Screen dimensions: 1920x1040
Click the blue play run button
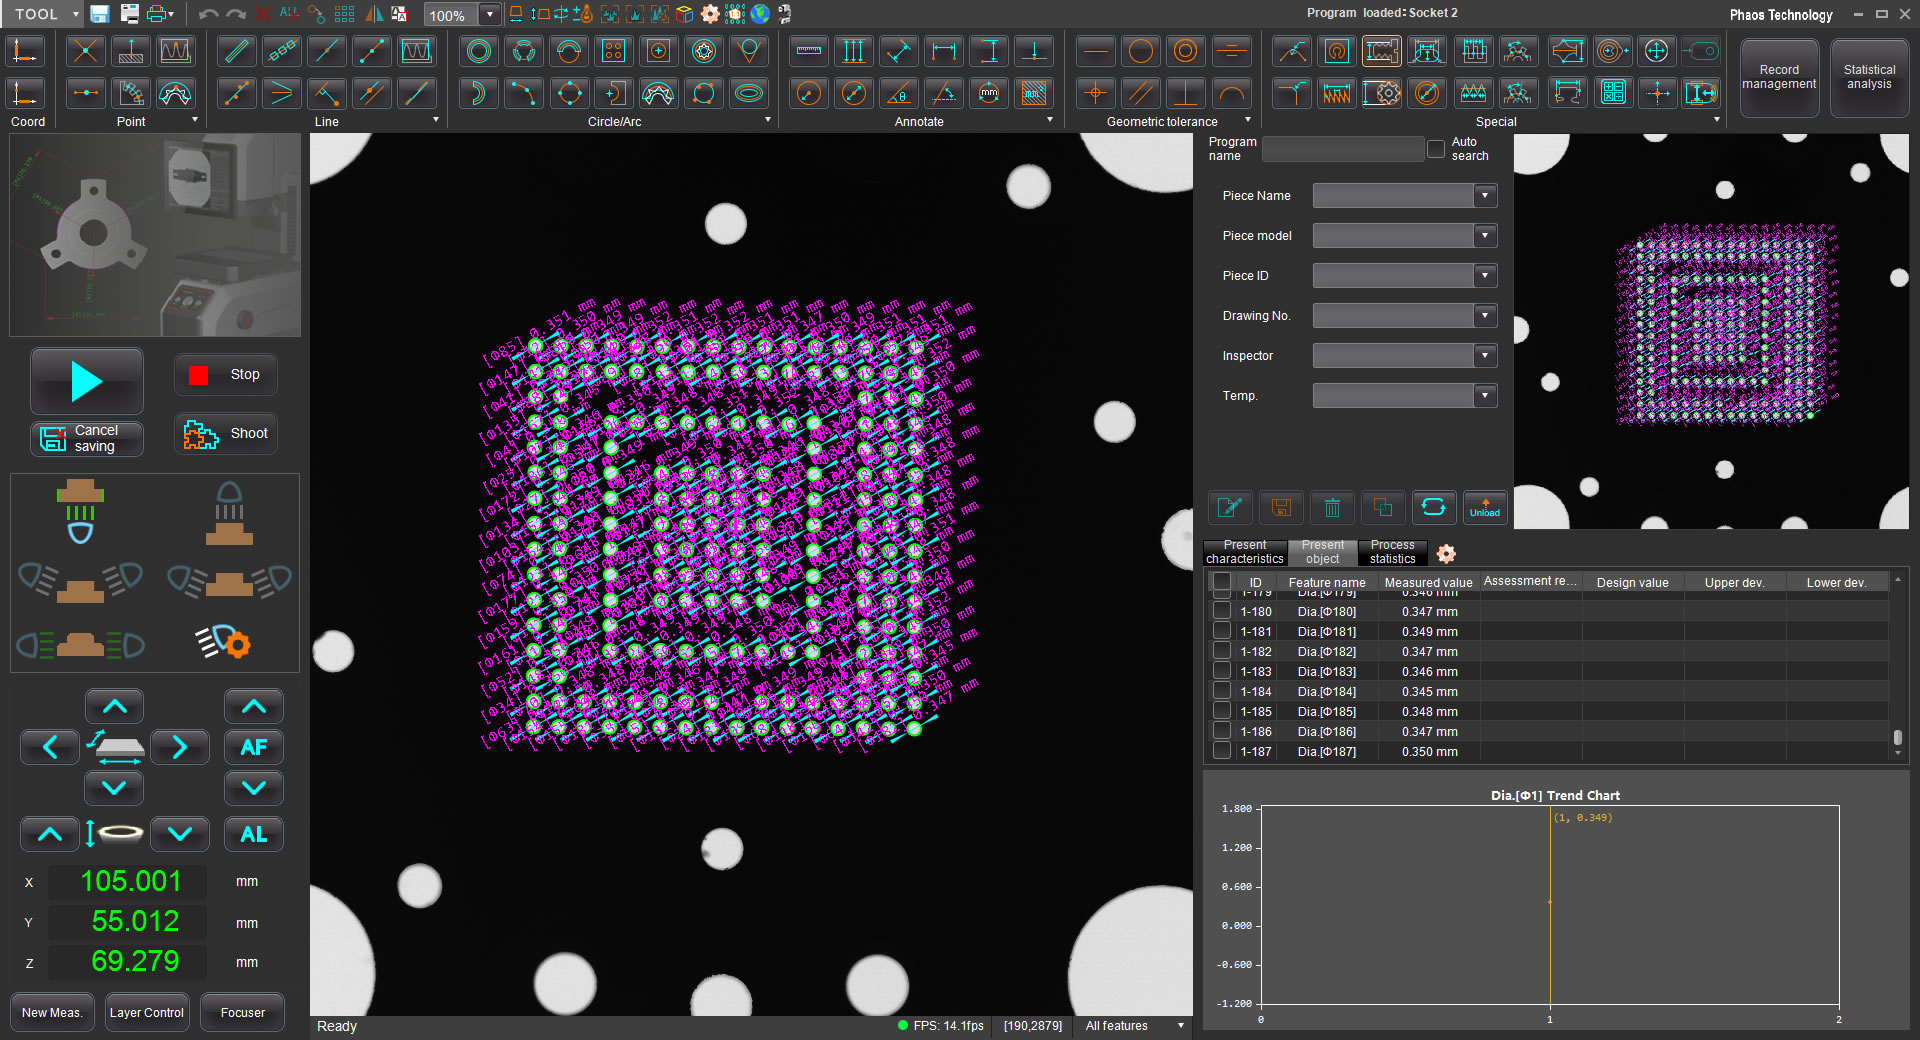pos(87,381)
